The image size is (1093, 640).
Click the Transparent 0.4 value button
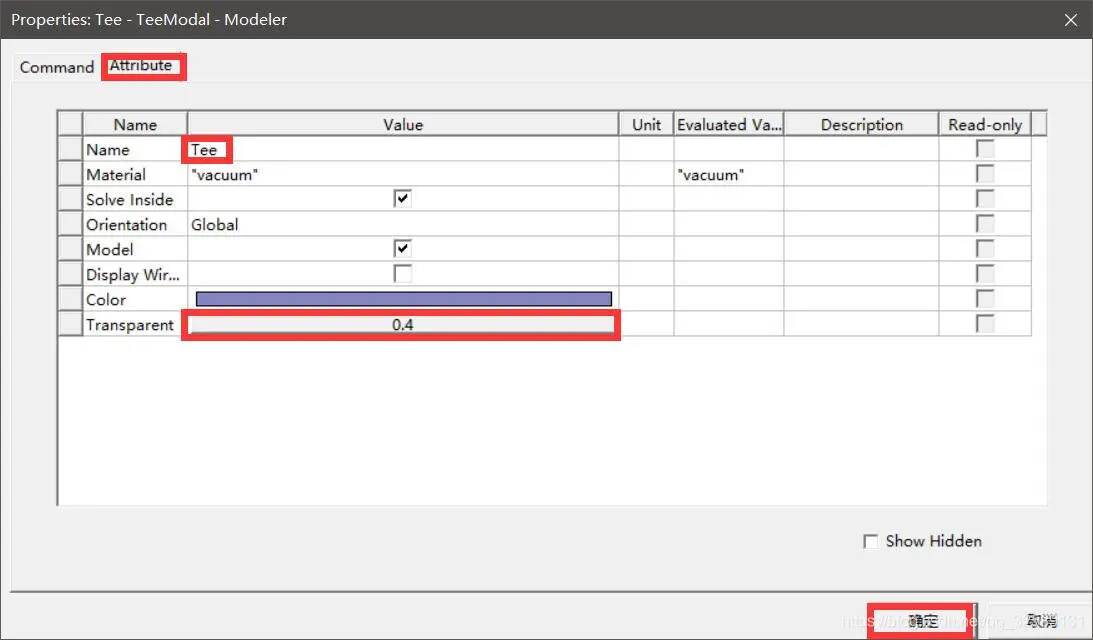[x=402, y=324]
